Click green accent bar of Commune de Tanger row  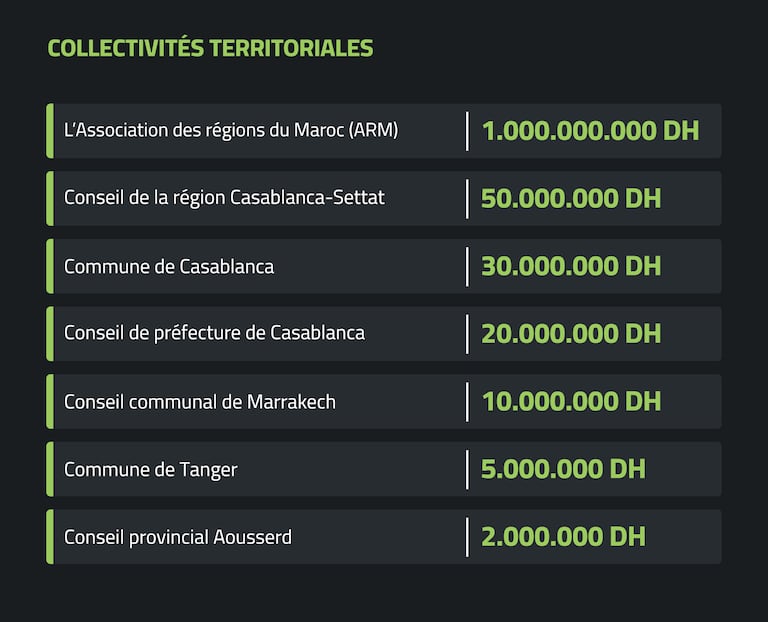(x=49, y=469)
